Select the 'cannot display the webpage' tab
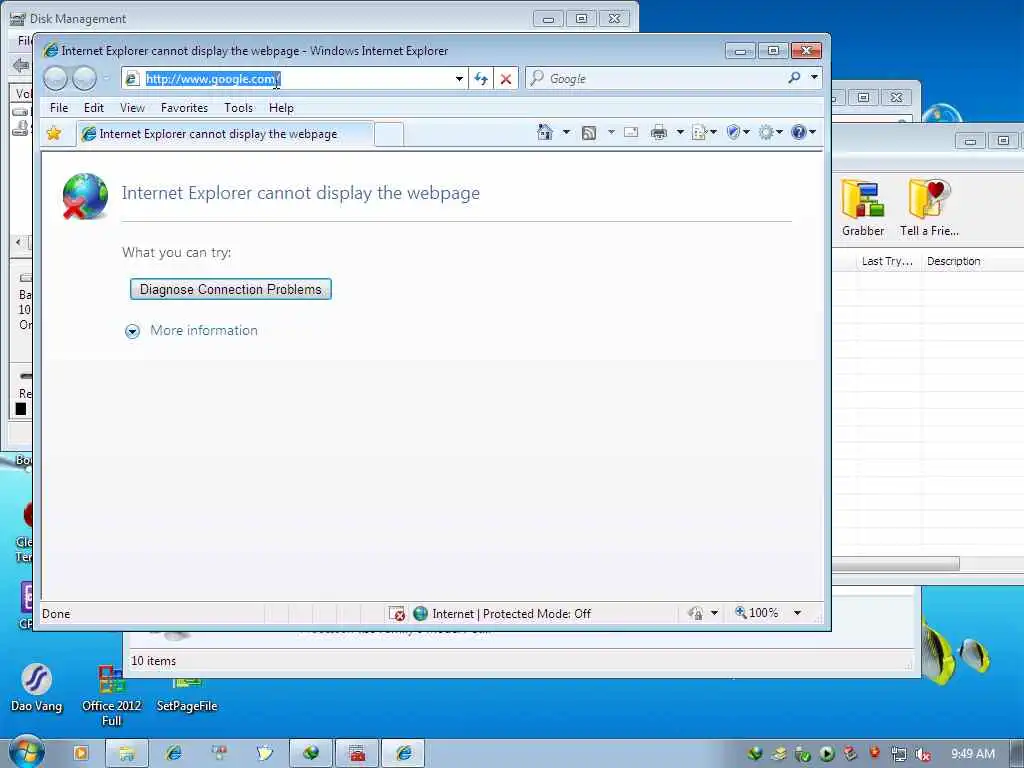This screenshot has height=768, width=1024. pyautogui.click(x=225, y=134)
